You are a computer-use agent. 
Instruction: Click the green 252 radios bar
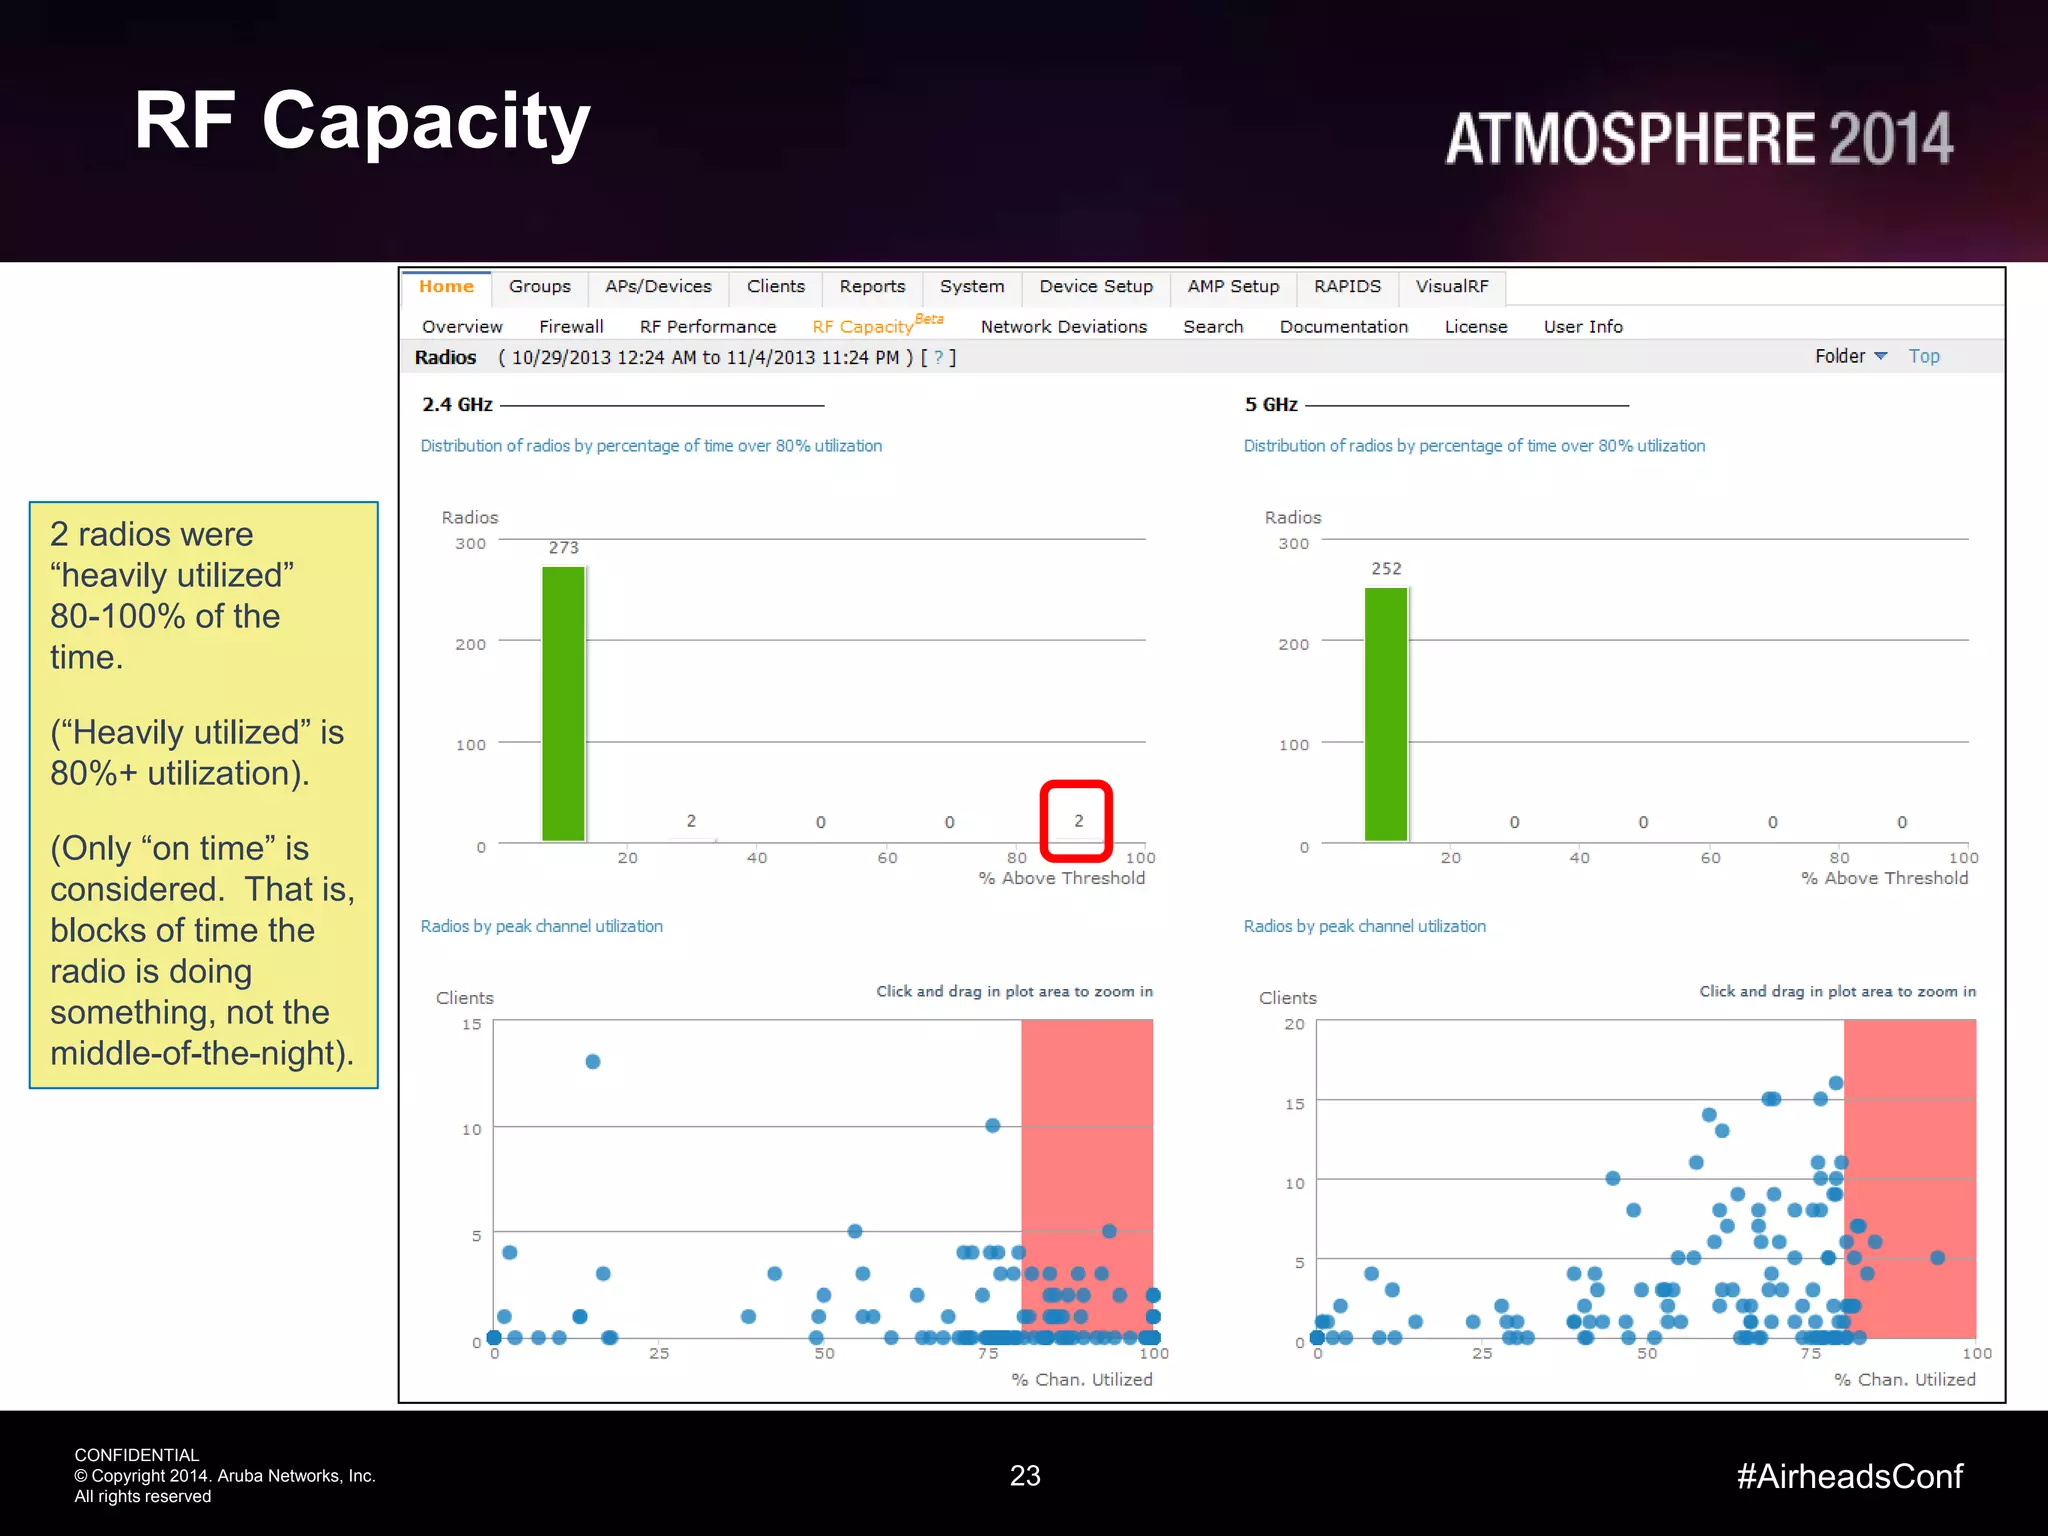point(1386,713)
